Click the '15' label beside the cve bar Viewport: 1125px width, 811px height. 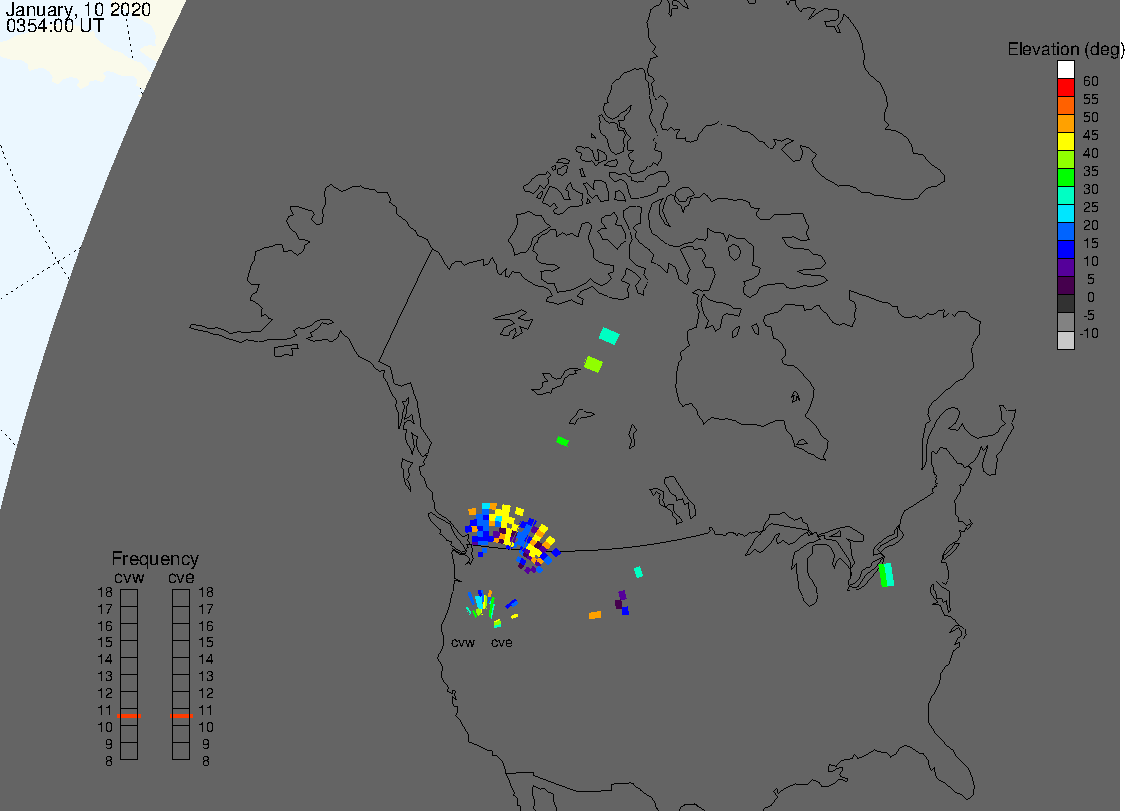pyautogui.click(x=206, y=642)
